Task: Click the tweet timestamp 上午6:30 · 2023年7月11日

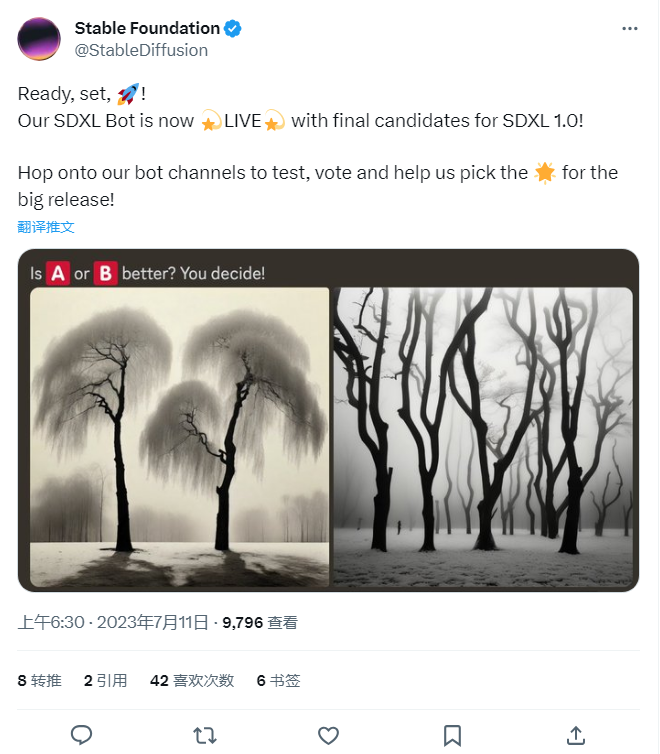Action: [x=115, y=622]
